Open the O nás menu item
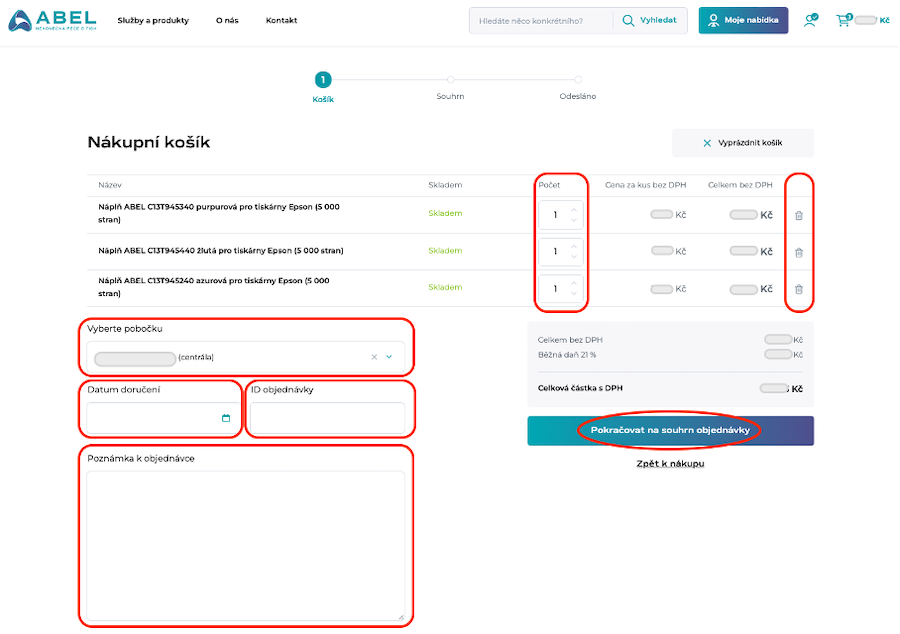The height and width of the screenshot is (634, 900). (x=227, y=21)
